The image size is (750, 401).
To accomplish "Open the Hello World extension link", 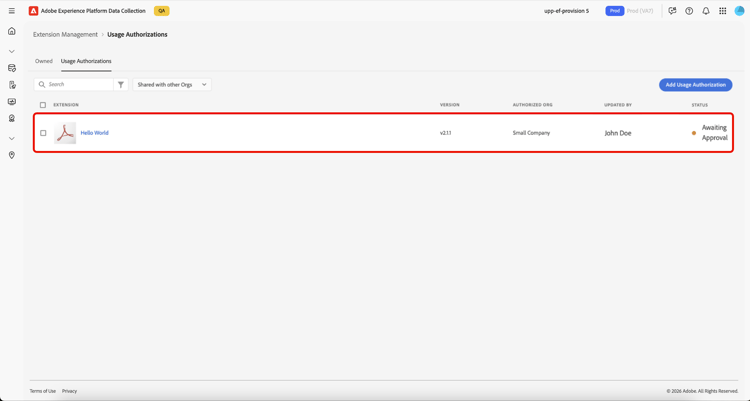I will point(94,133).
